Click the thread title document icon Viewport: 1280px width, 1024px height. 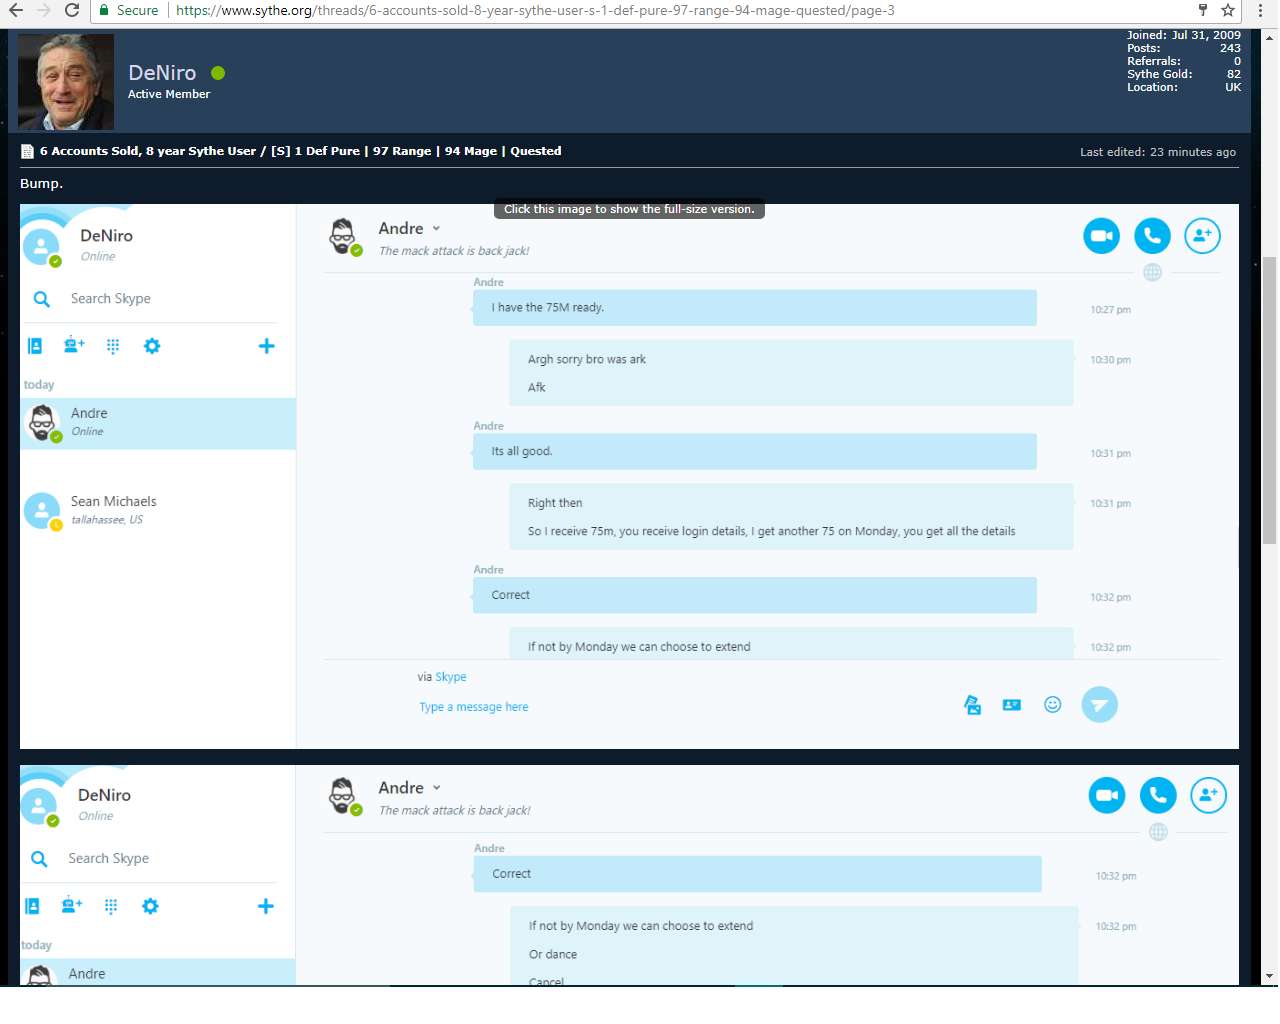point(27,152)
